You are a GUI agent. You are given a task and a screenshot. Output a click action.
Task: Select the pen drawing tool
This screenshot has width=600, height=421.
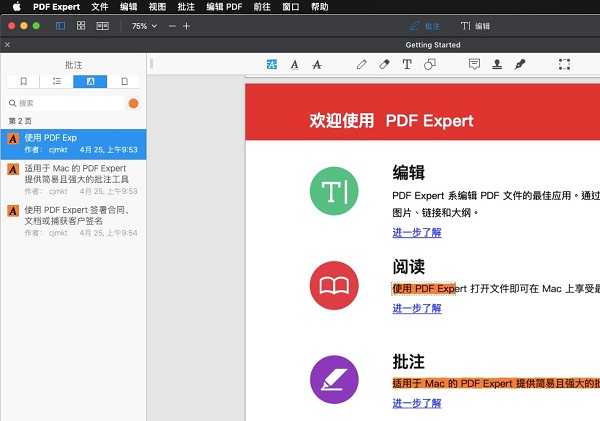(362, 64)
